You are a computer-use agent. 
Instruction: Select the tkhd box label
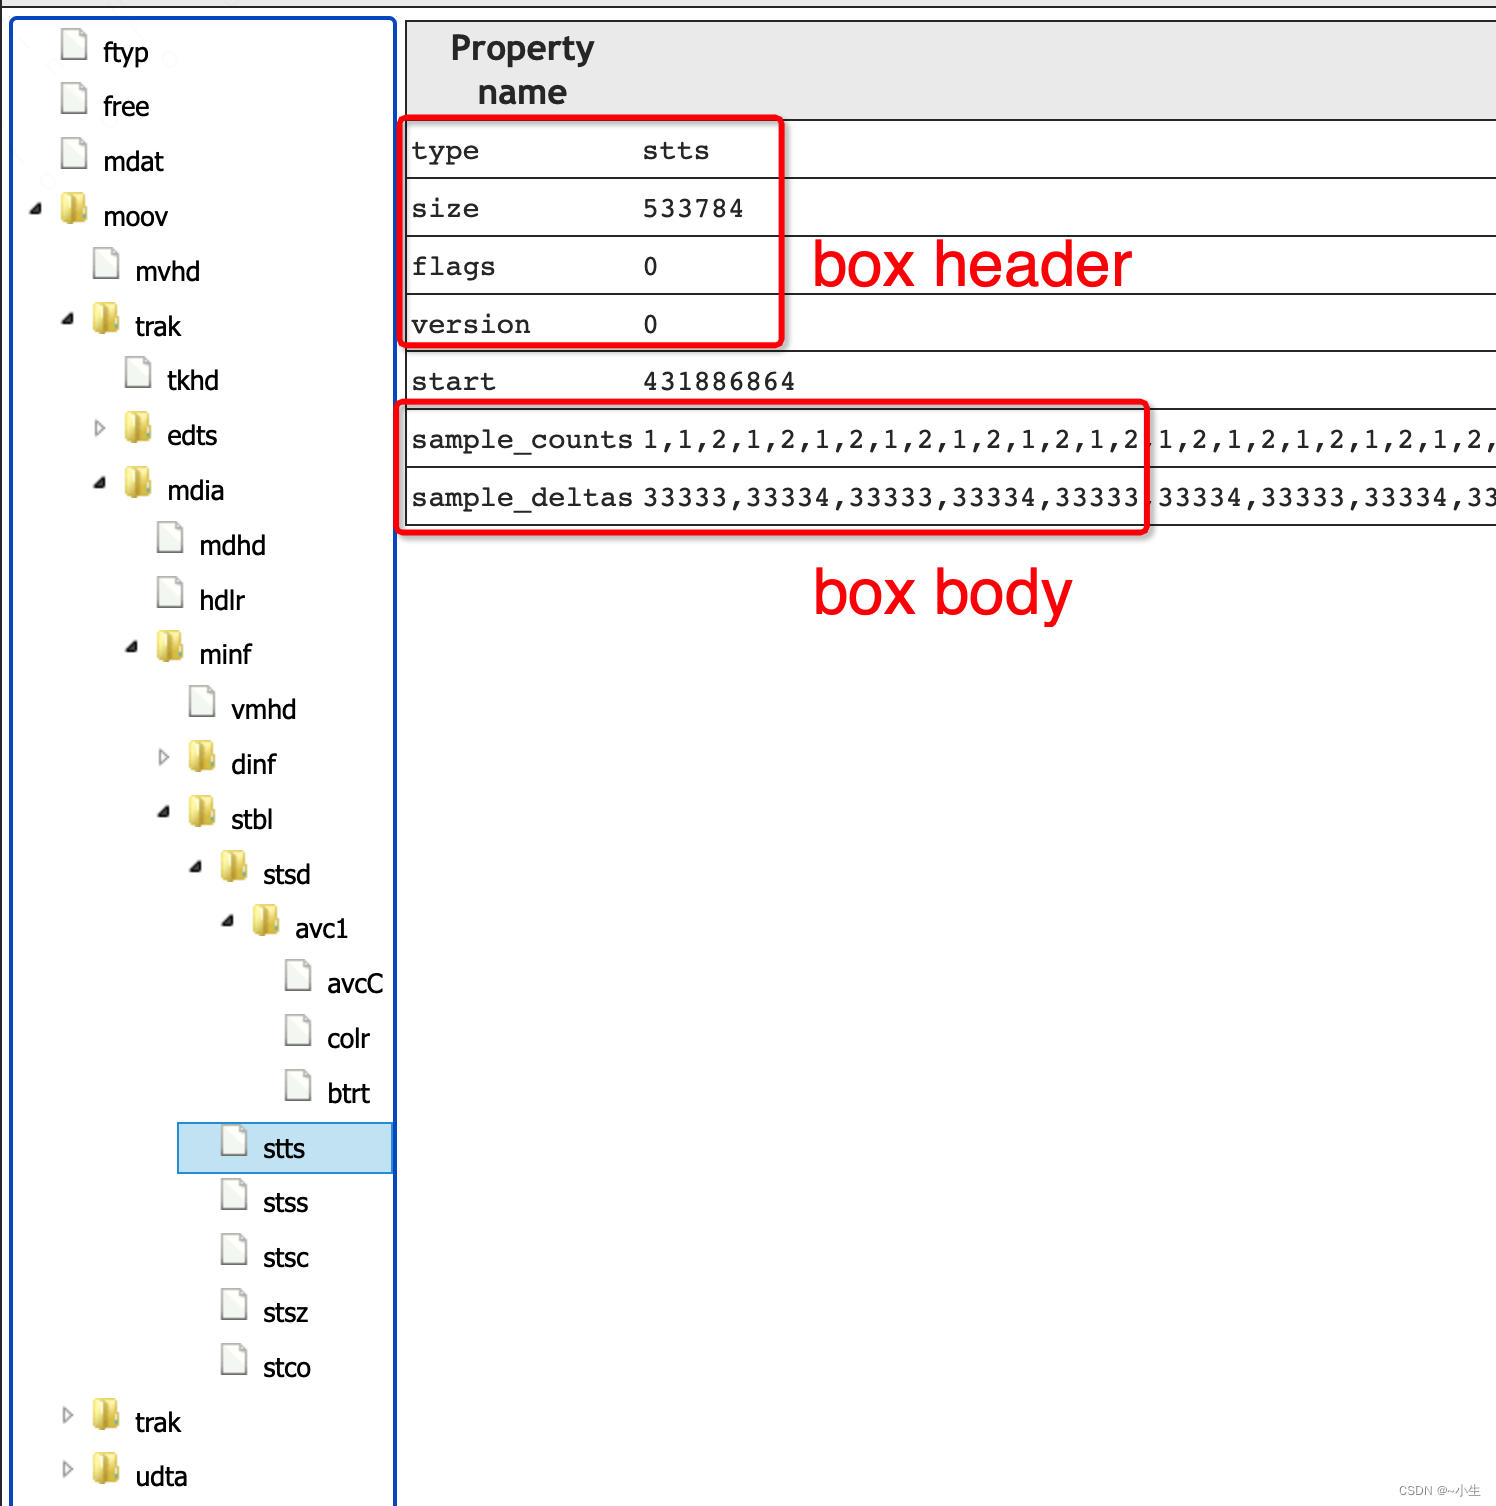coord(192,380)
